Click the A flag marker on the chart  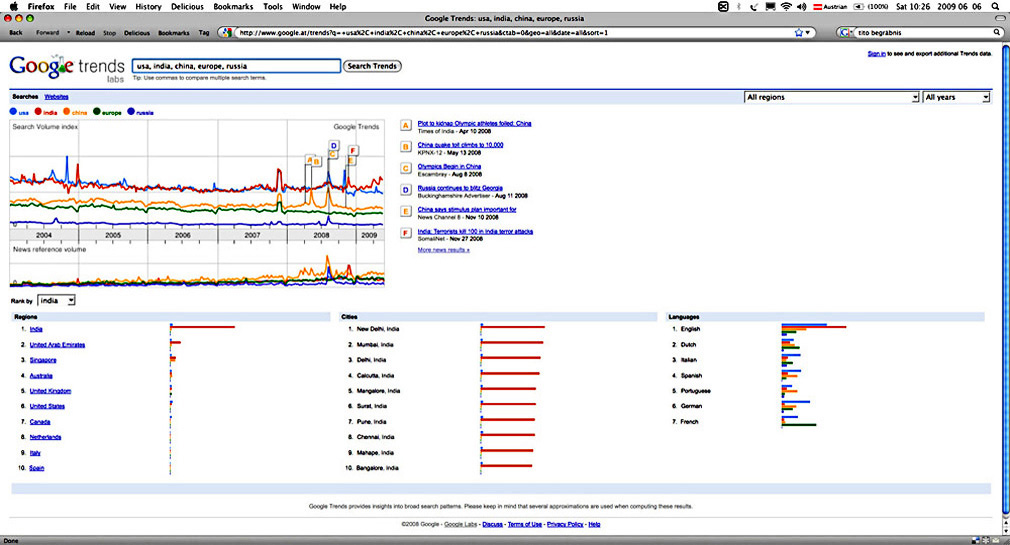click(x=309, y=158)
